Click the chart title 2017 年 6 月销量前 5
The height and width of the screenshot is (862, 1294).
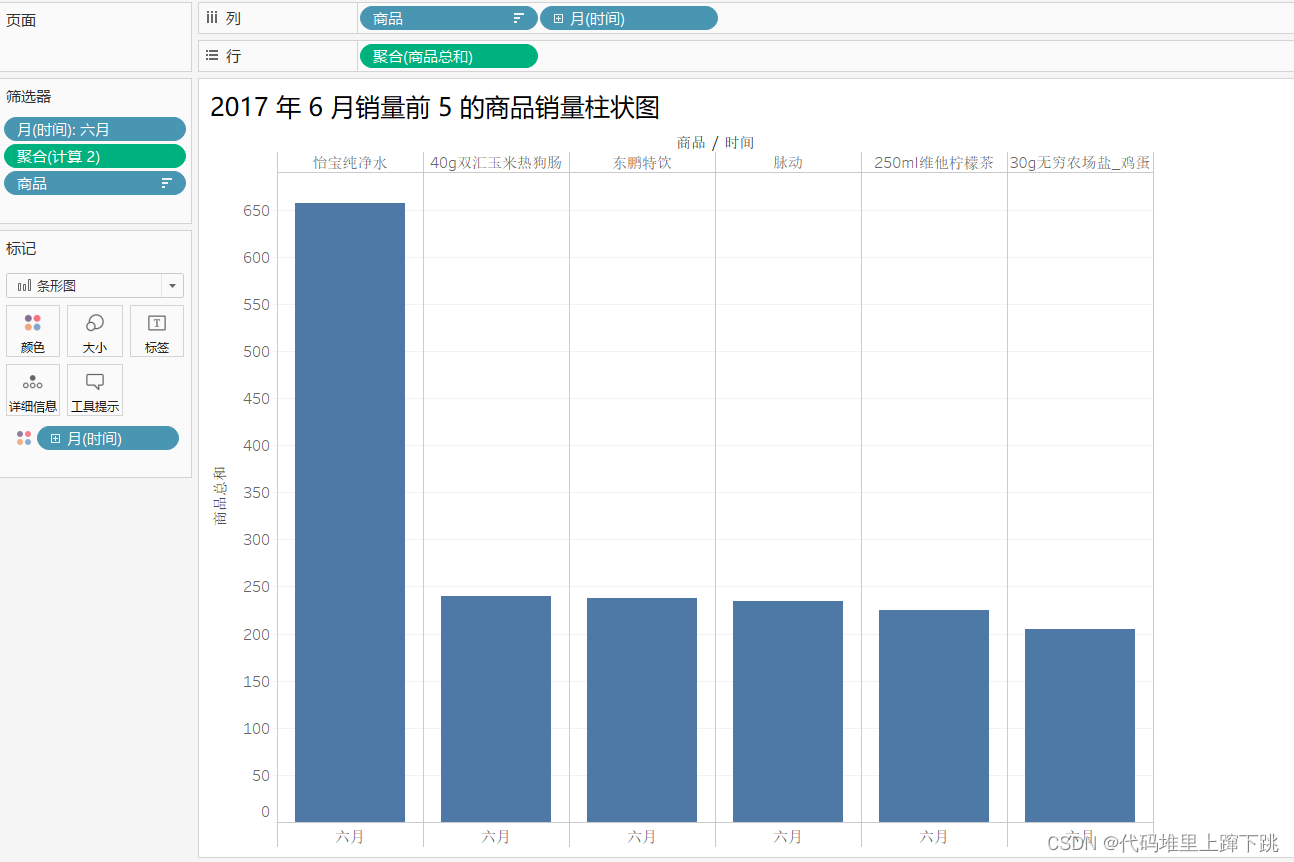435,107
